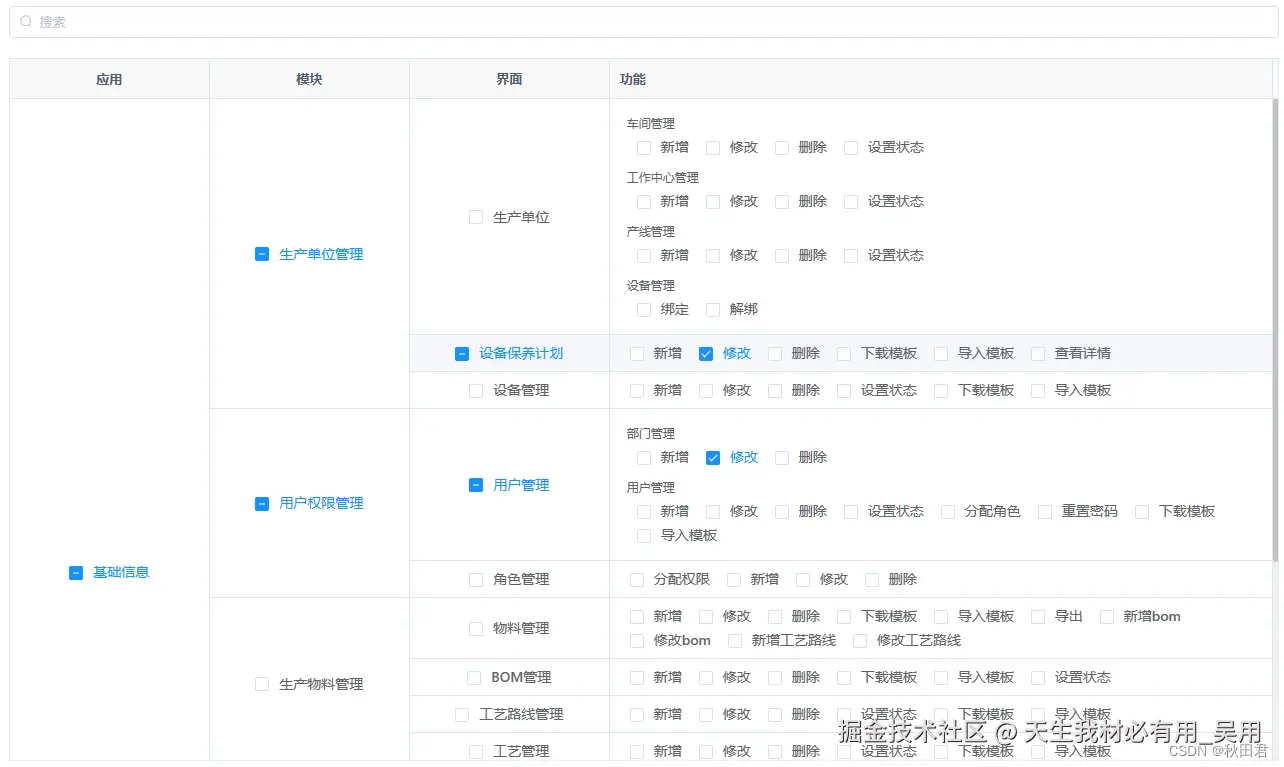Check the 生产物料管理 module checkbox

pyautogui.click(x=261, y=684)
